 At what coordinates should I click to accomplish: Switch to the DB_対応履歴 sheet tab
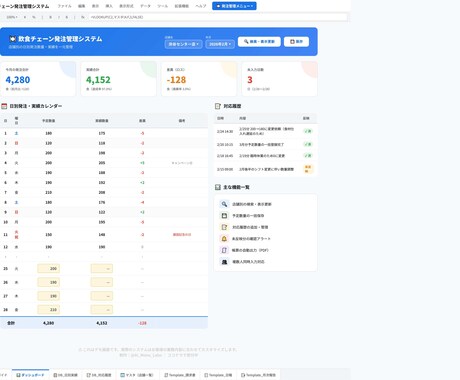click(99, 375)
